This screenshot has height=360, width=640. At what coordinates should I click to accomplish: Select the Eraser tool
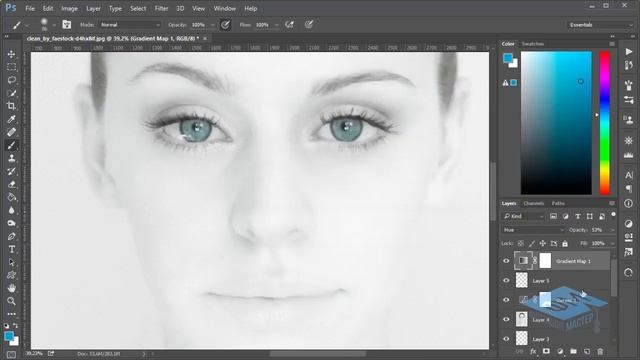coord(11,184)
